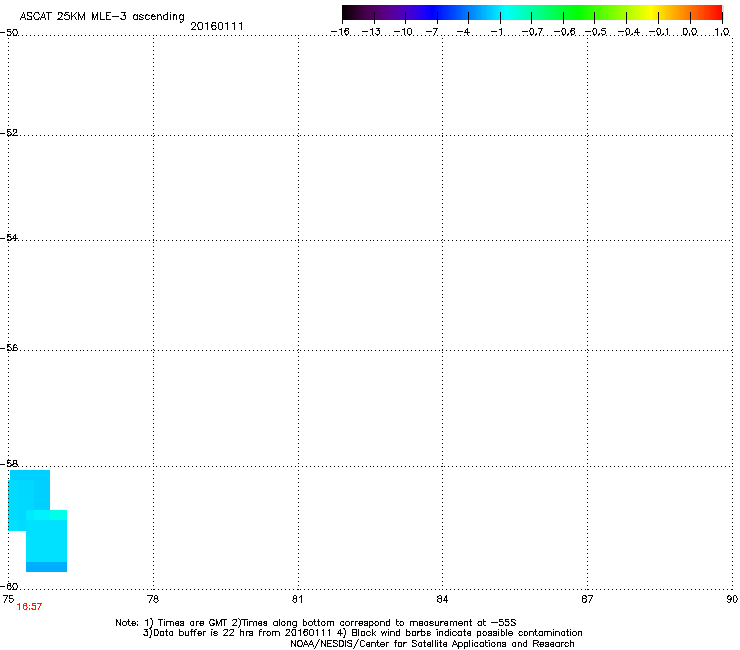Screen dimensions: 740x650
Task: Click the cyan data swath near -58 latitude
Action: point(38,521)
